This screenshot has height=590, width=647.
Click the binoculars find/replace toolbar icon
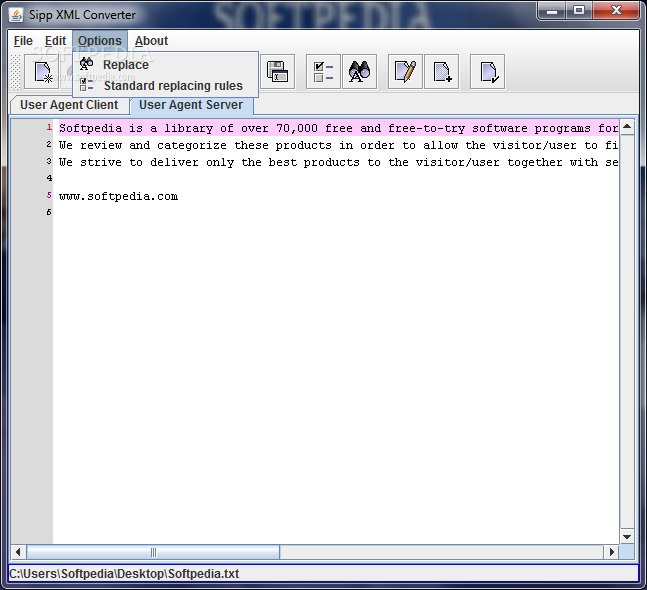[359, 72]
